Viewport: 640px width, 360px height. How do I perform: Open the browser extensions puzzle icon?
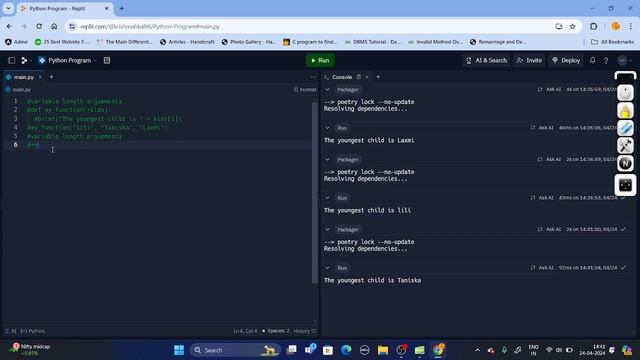tap(593, 27)
